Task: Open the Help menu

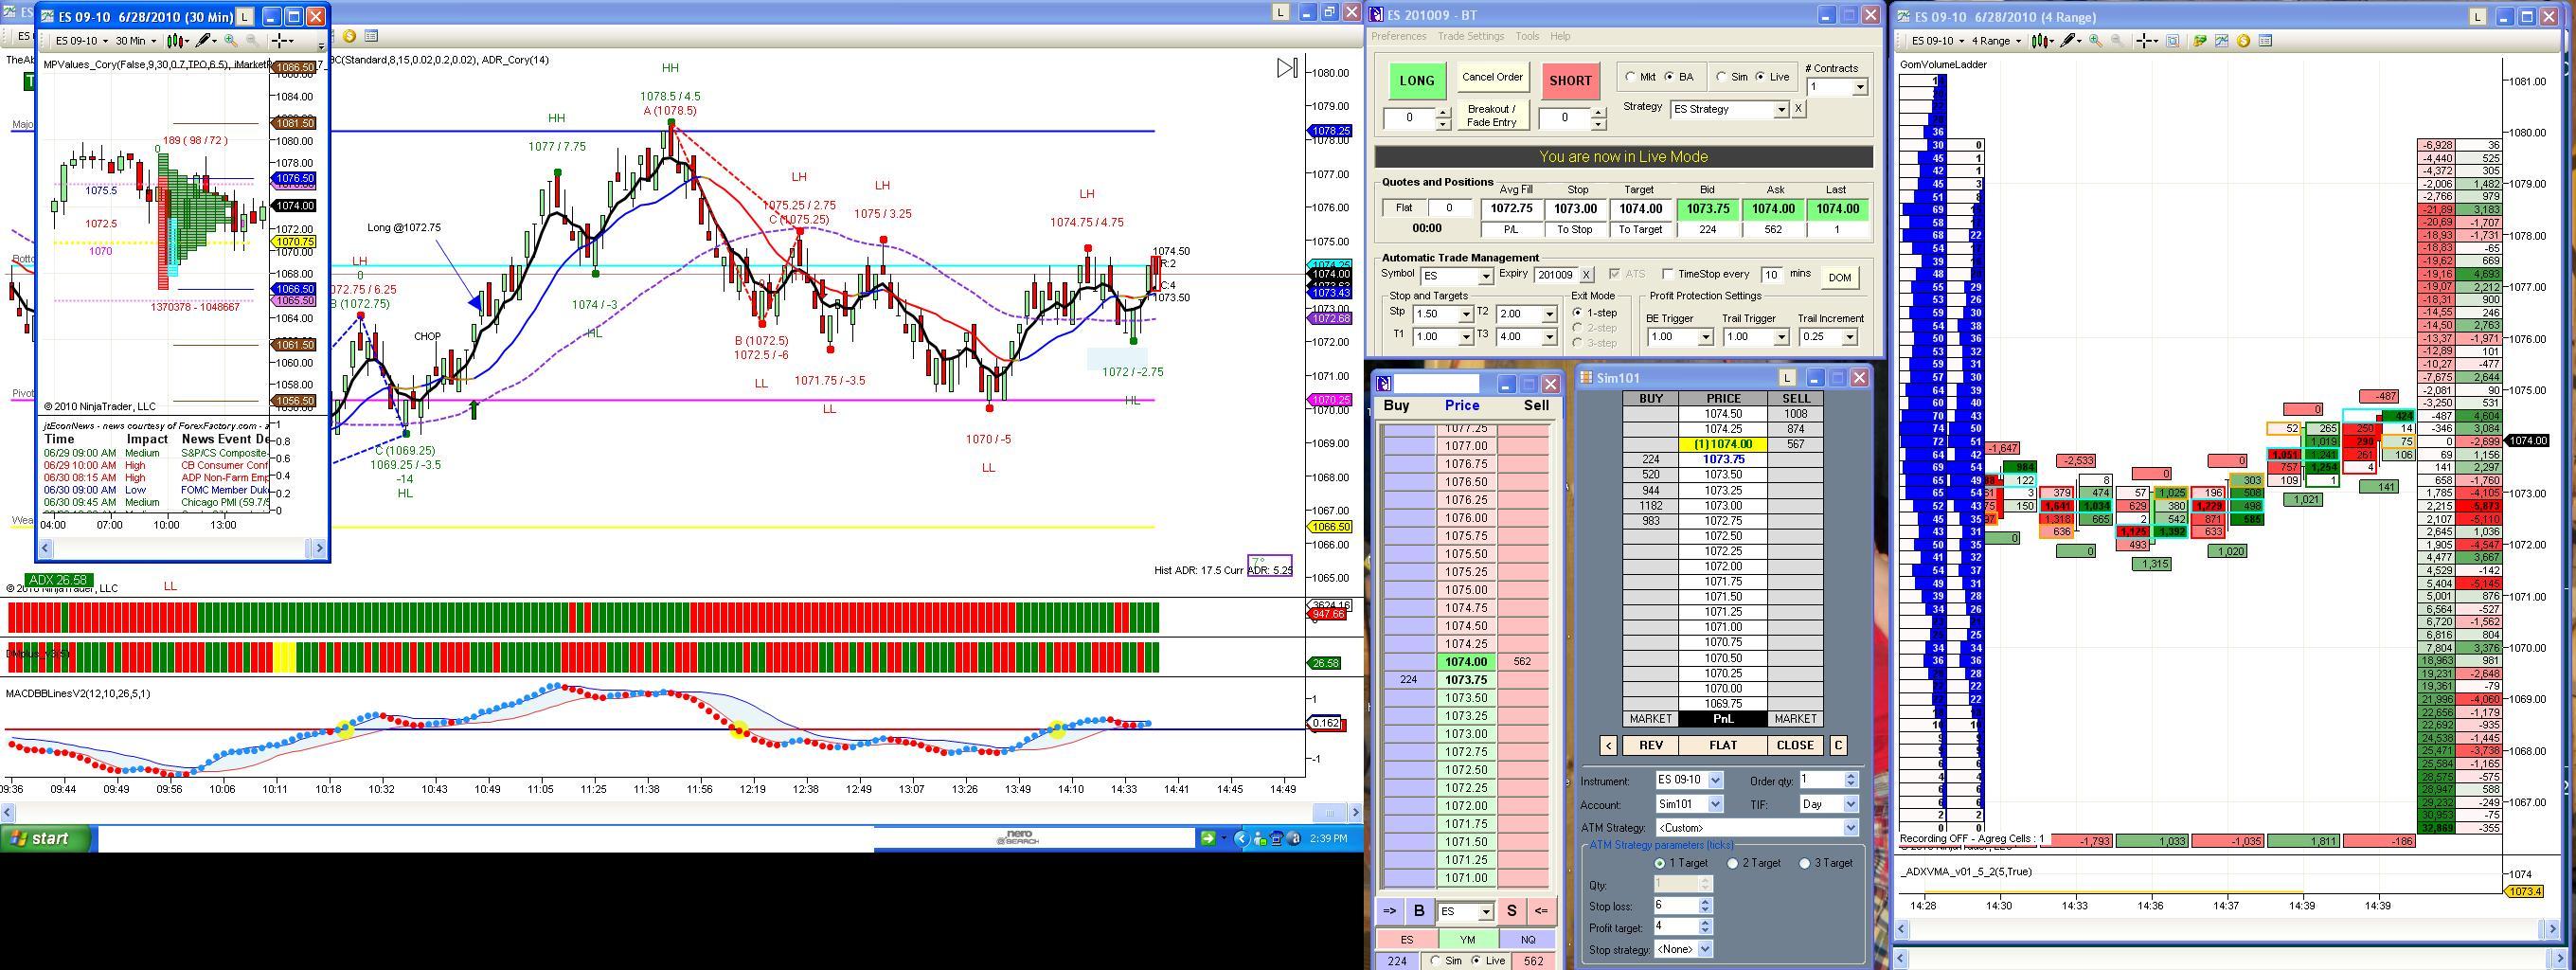Action: tap(1560, 36)
